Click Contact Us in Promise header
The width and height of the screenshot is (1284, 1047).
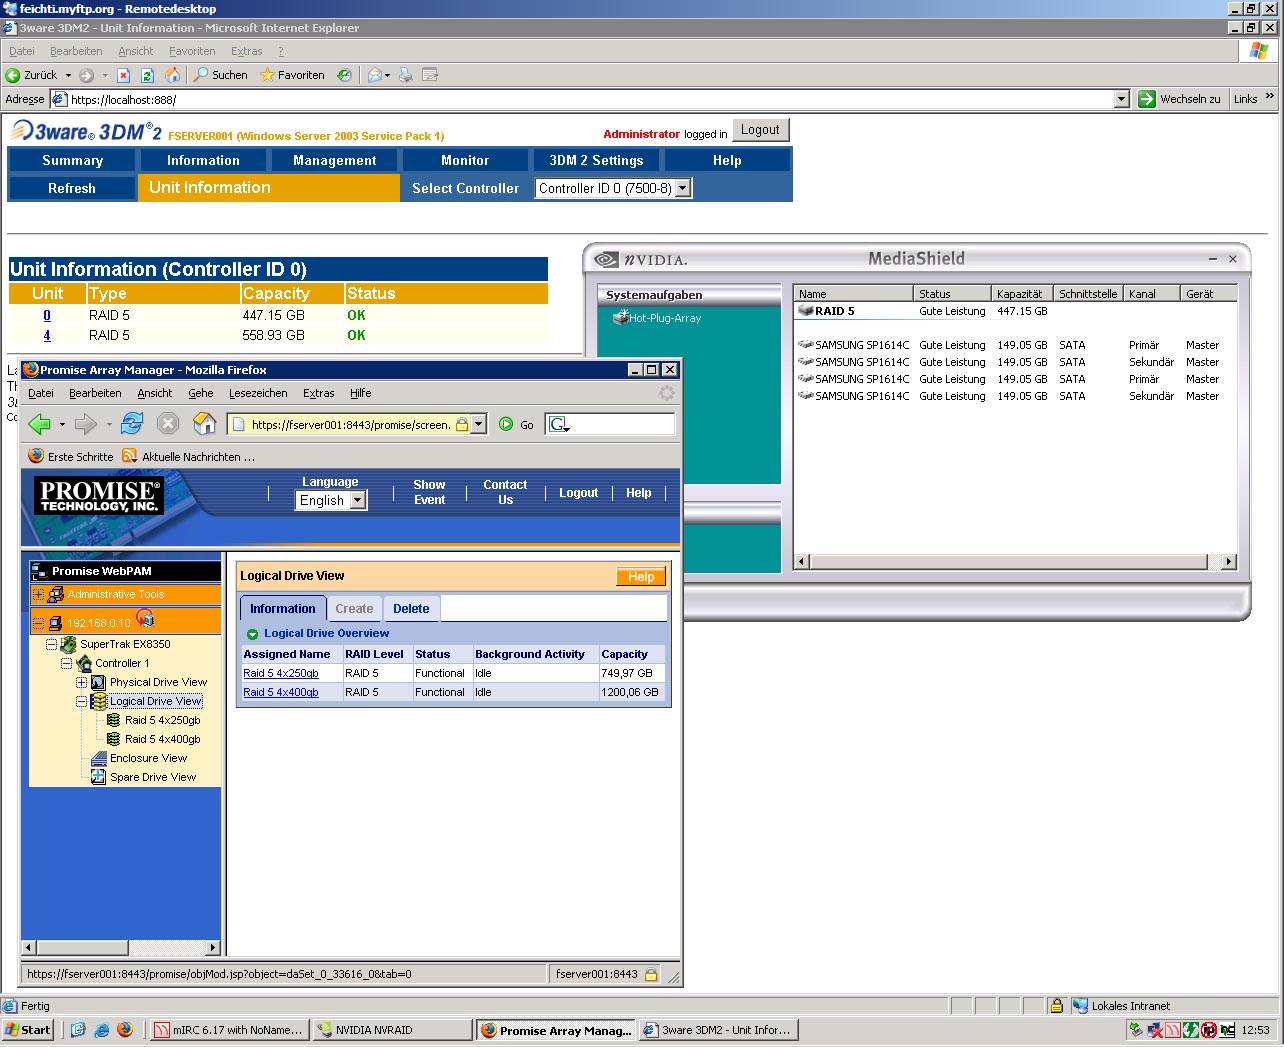[505, 492]
